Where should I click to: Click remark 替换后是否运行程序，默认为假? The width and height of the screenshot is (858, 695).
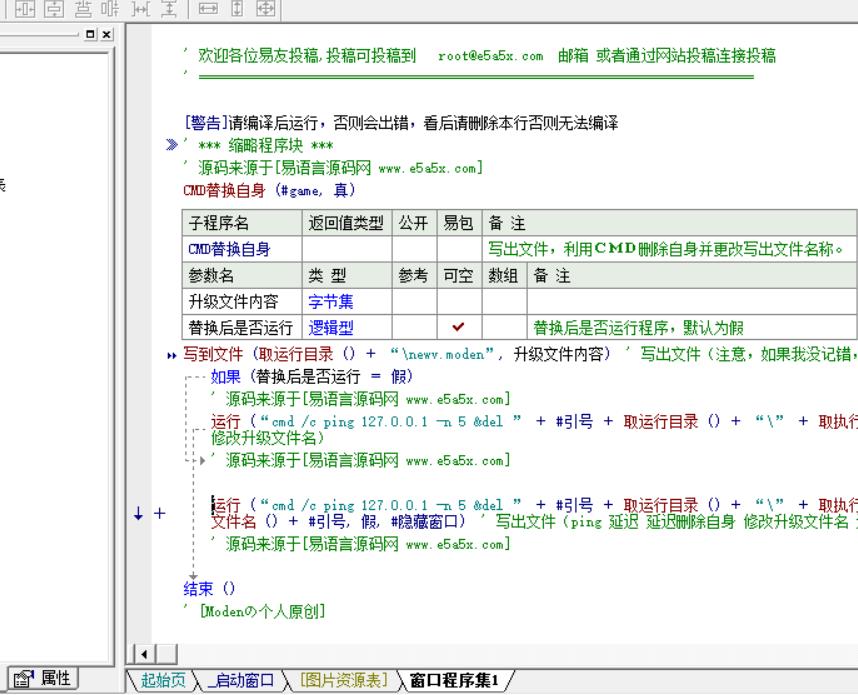[638, 328]
